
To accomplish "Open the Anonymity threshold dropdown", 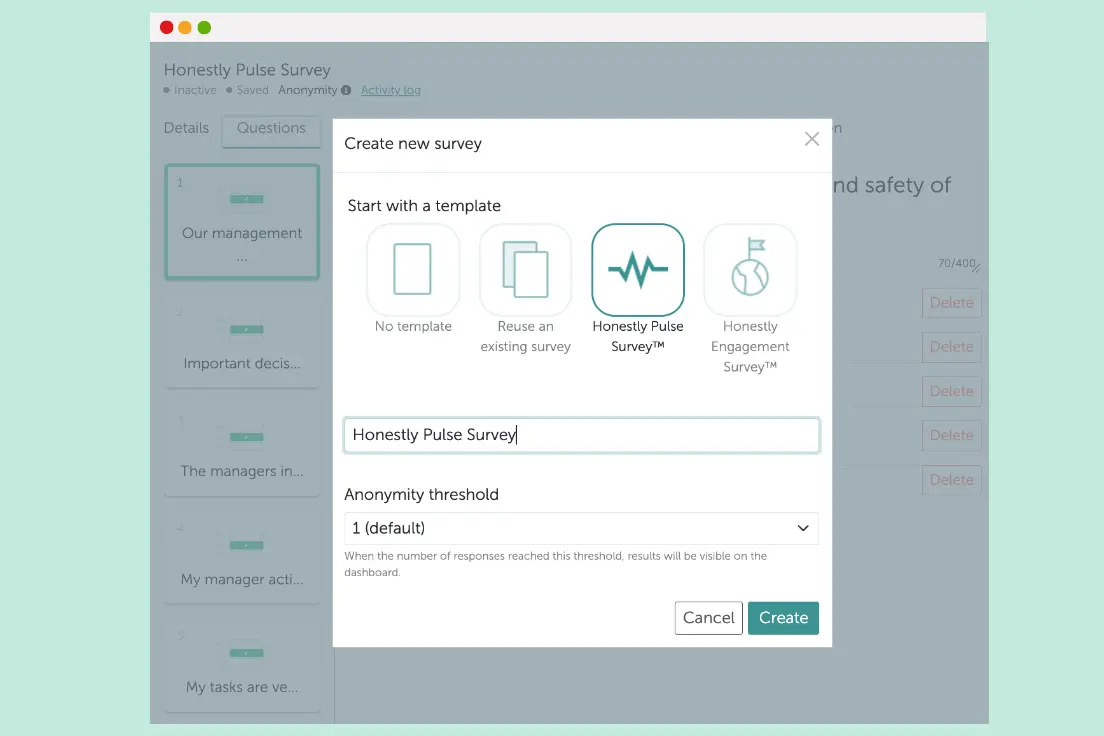I will (x=582, y=528).
